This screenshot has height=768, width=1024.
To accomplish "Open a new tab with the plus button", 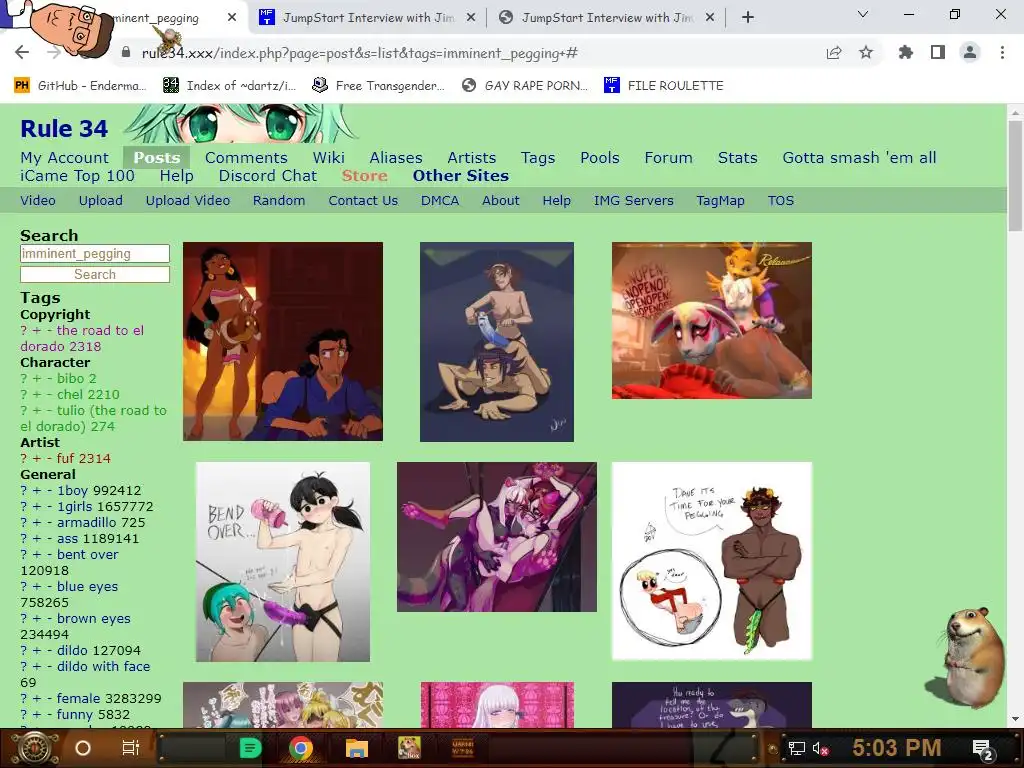I will point(748,18).
